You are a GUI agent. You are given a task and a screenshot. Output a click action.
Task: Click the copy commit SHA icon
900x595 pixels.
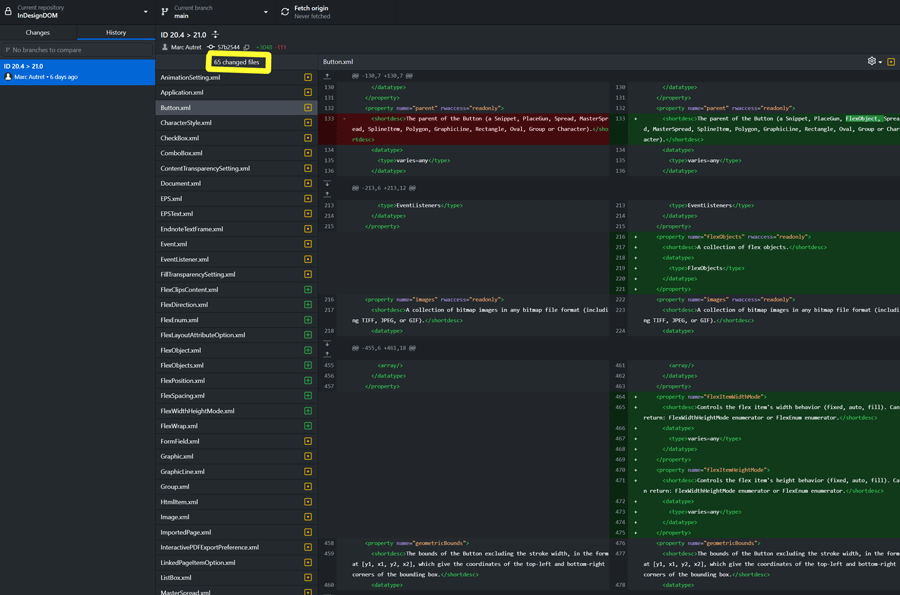point(247,47)
